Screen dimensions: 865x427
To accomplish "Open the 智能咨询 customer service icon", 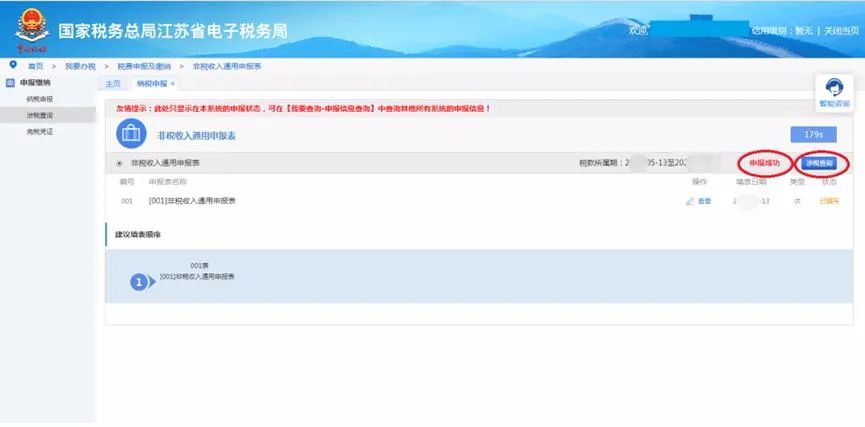I will pos(834,93).
